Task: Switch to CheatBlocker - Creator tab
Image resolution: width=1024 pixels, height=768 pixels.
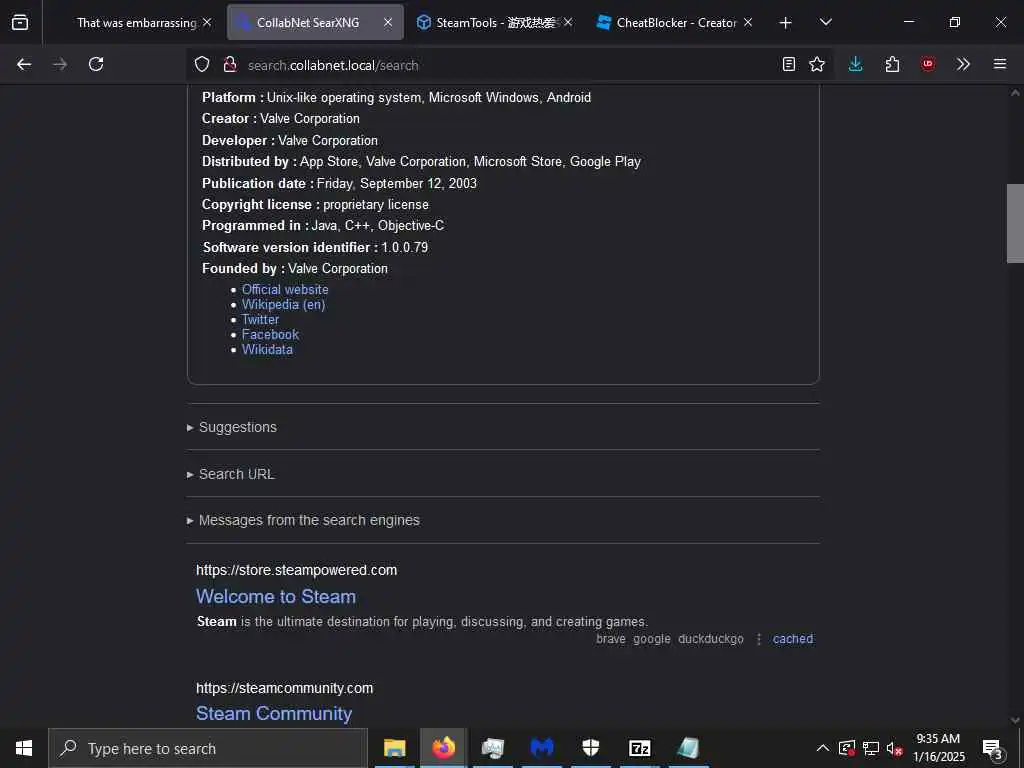Action: pos(675,23)
